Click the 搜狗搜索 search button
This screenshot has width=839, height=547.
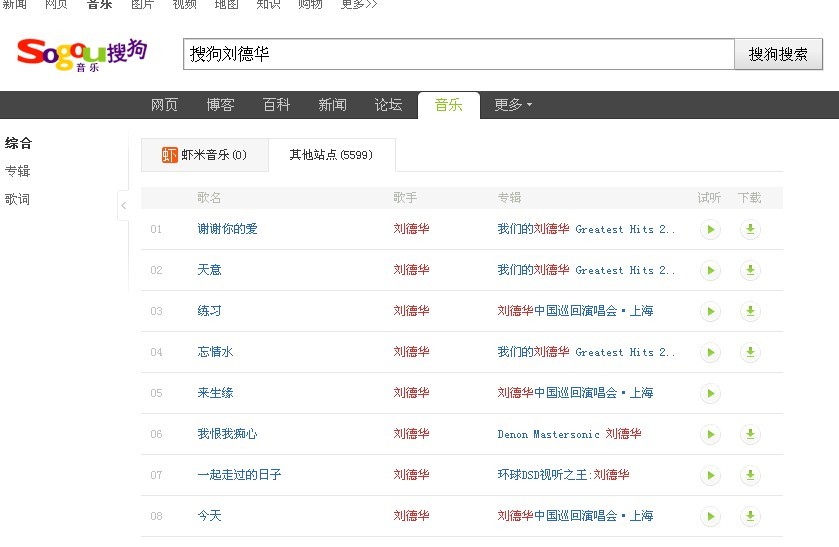(778, 54)
